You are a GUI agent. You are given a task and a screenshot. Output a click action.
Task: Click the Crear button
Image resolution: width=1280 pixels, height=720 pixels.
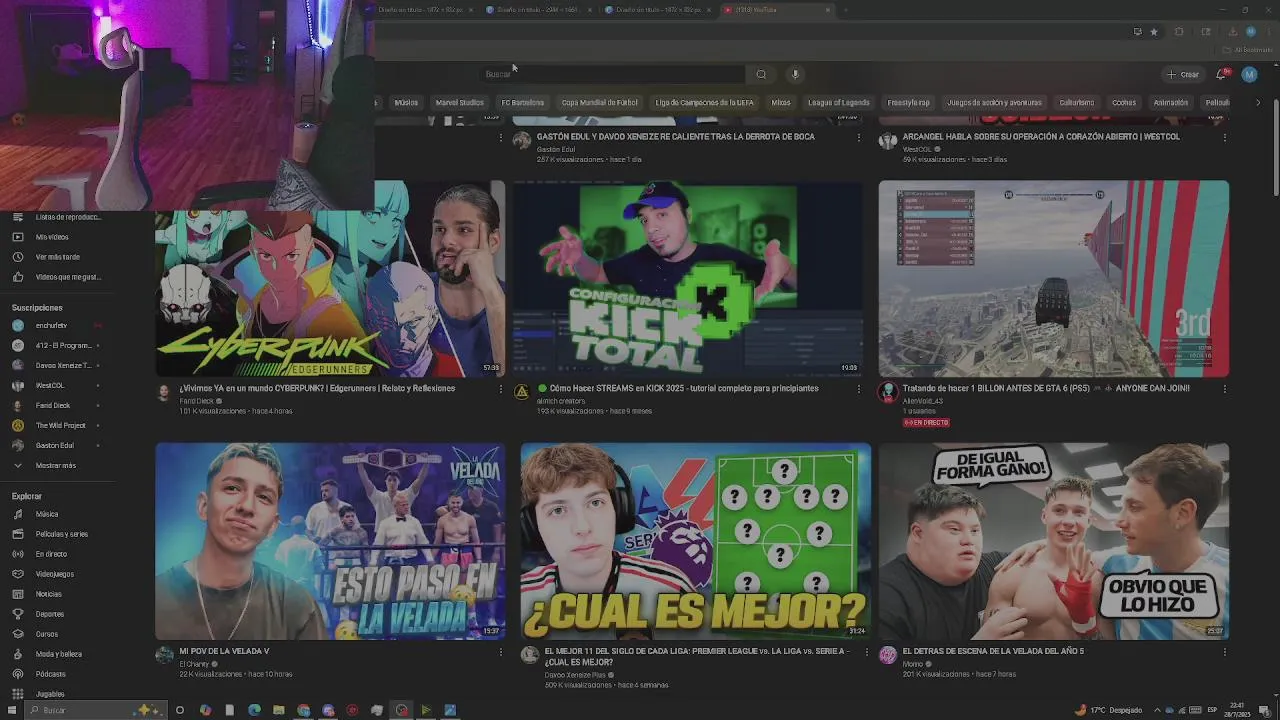point(1183,74)
